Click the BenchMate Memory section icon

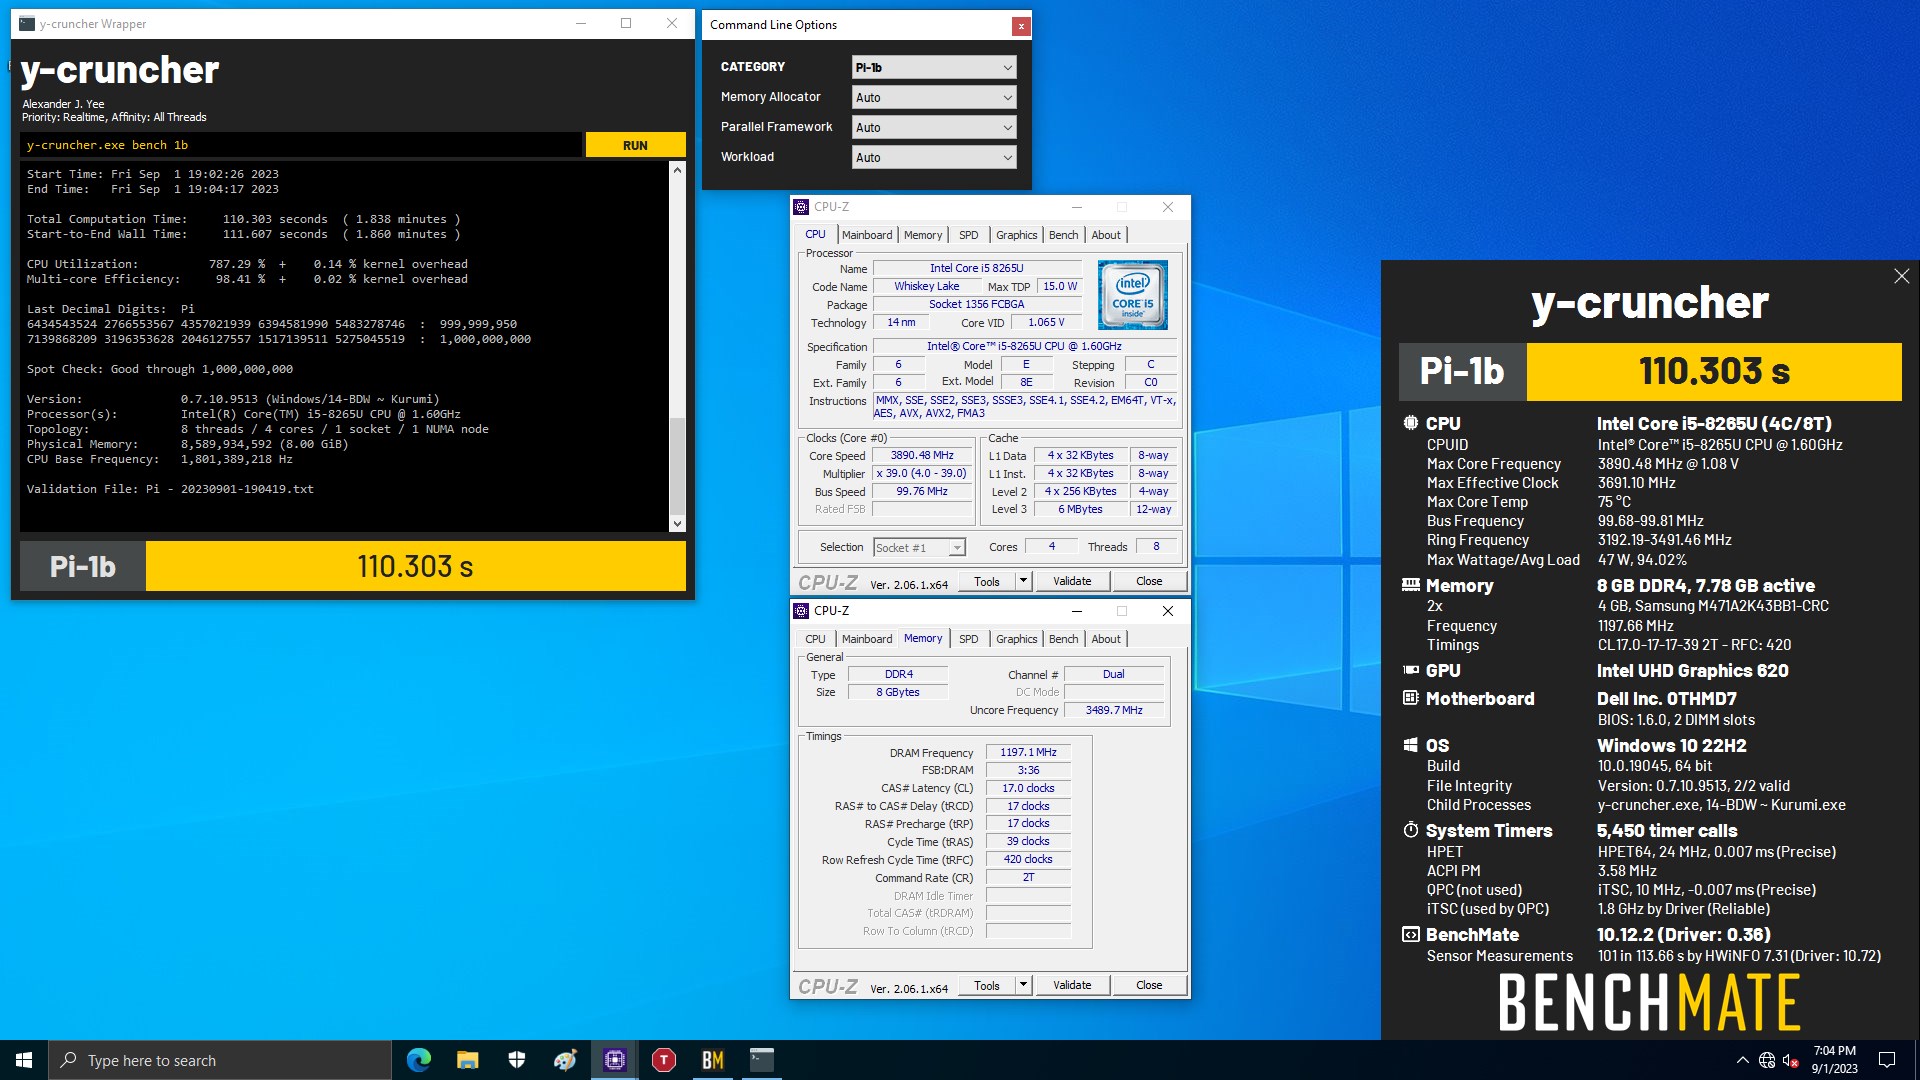1410,585
